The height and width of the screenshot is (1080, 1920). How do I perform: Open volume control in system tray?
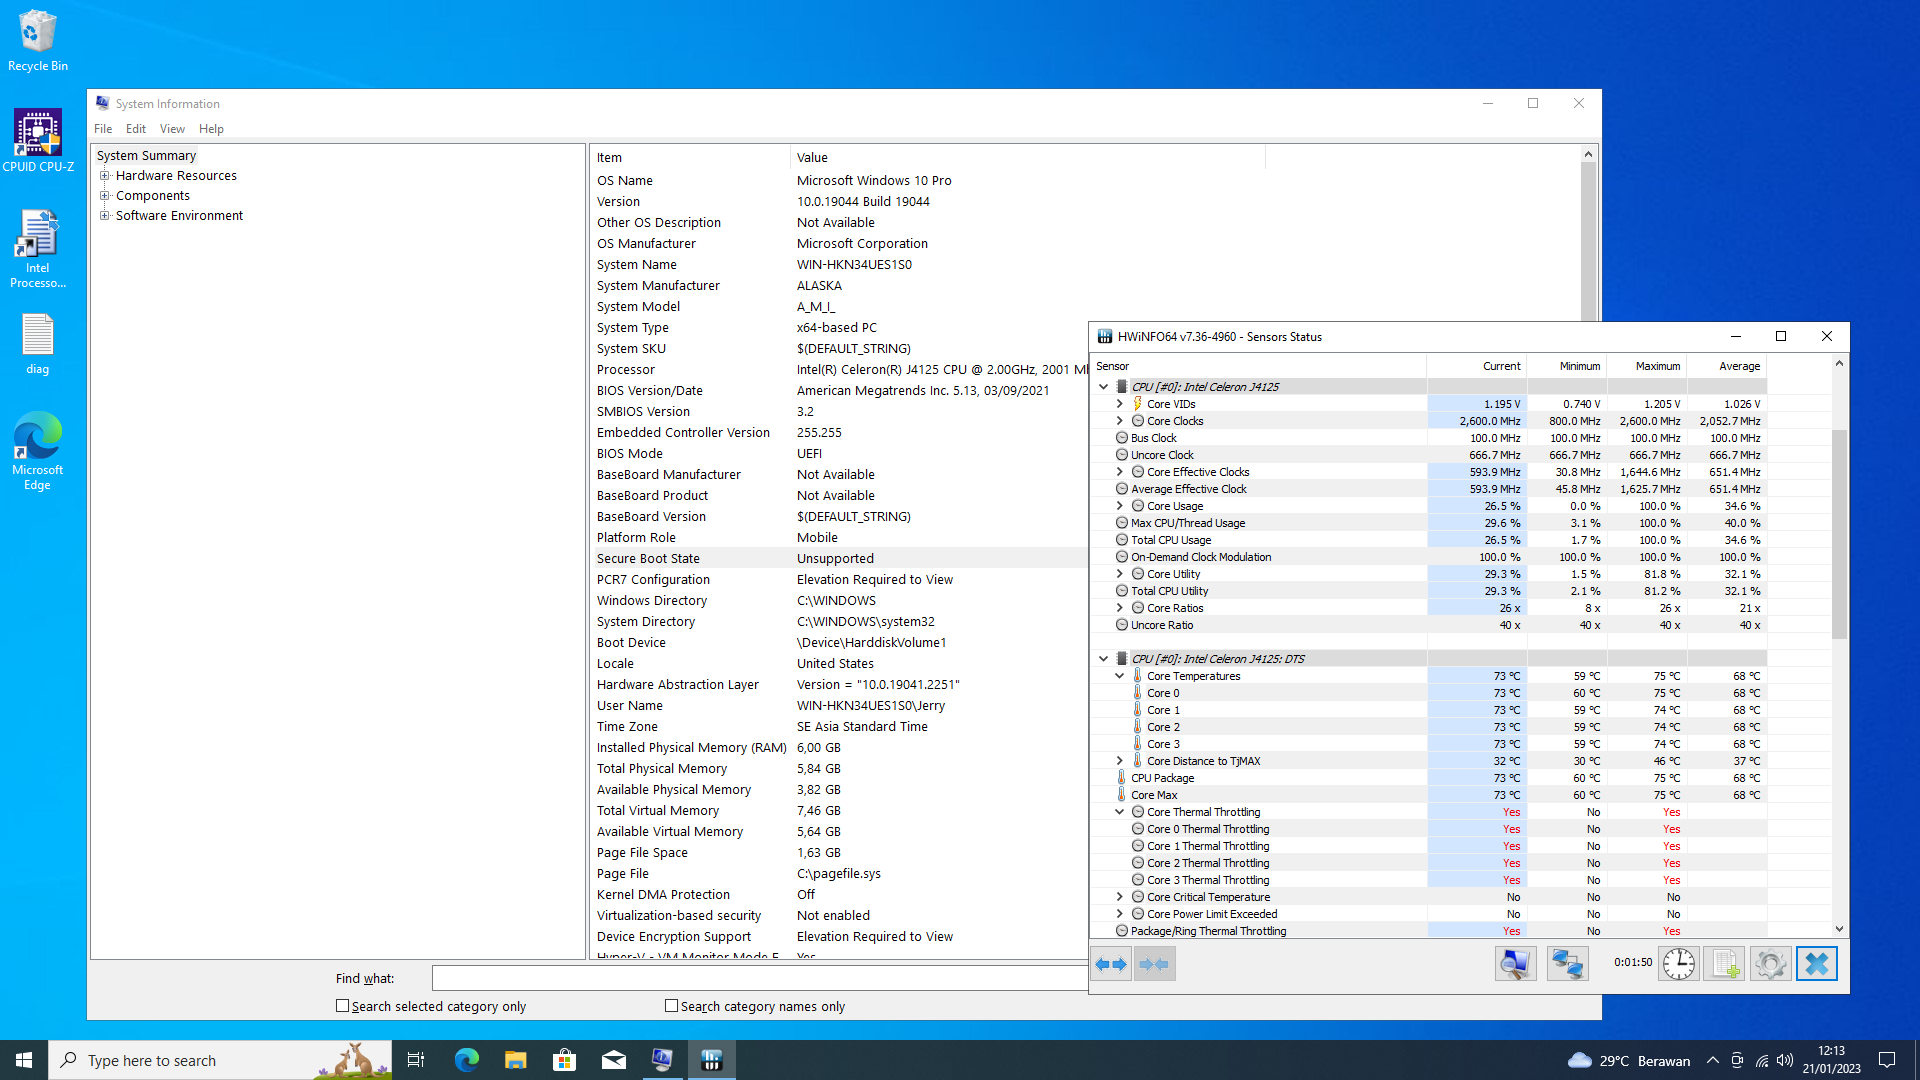(1785, 1060)
